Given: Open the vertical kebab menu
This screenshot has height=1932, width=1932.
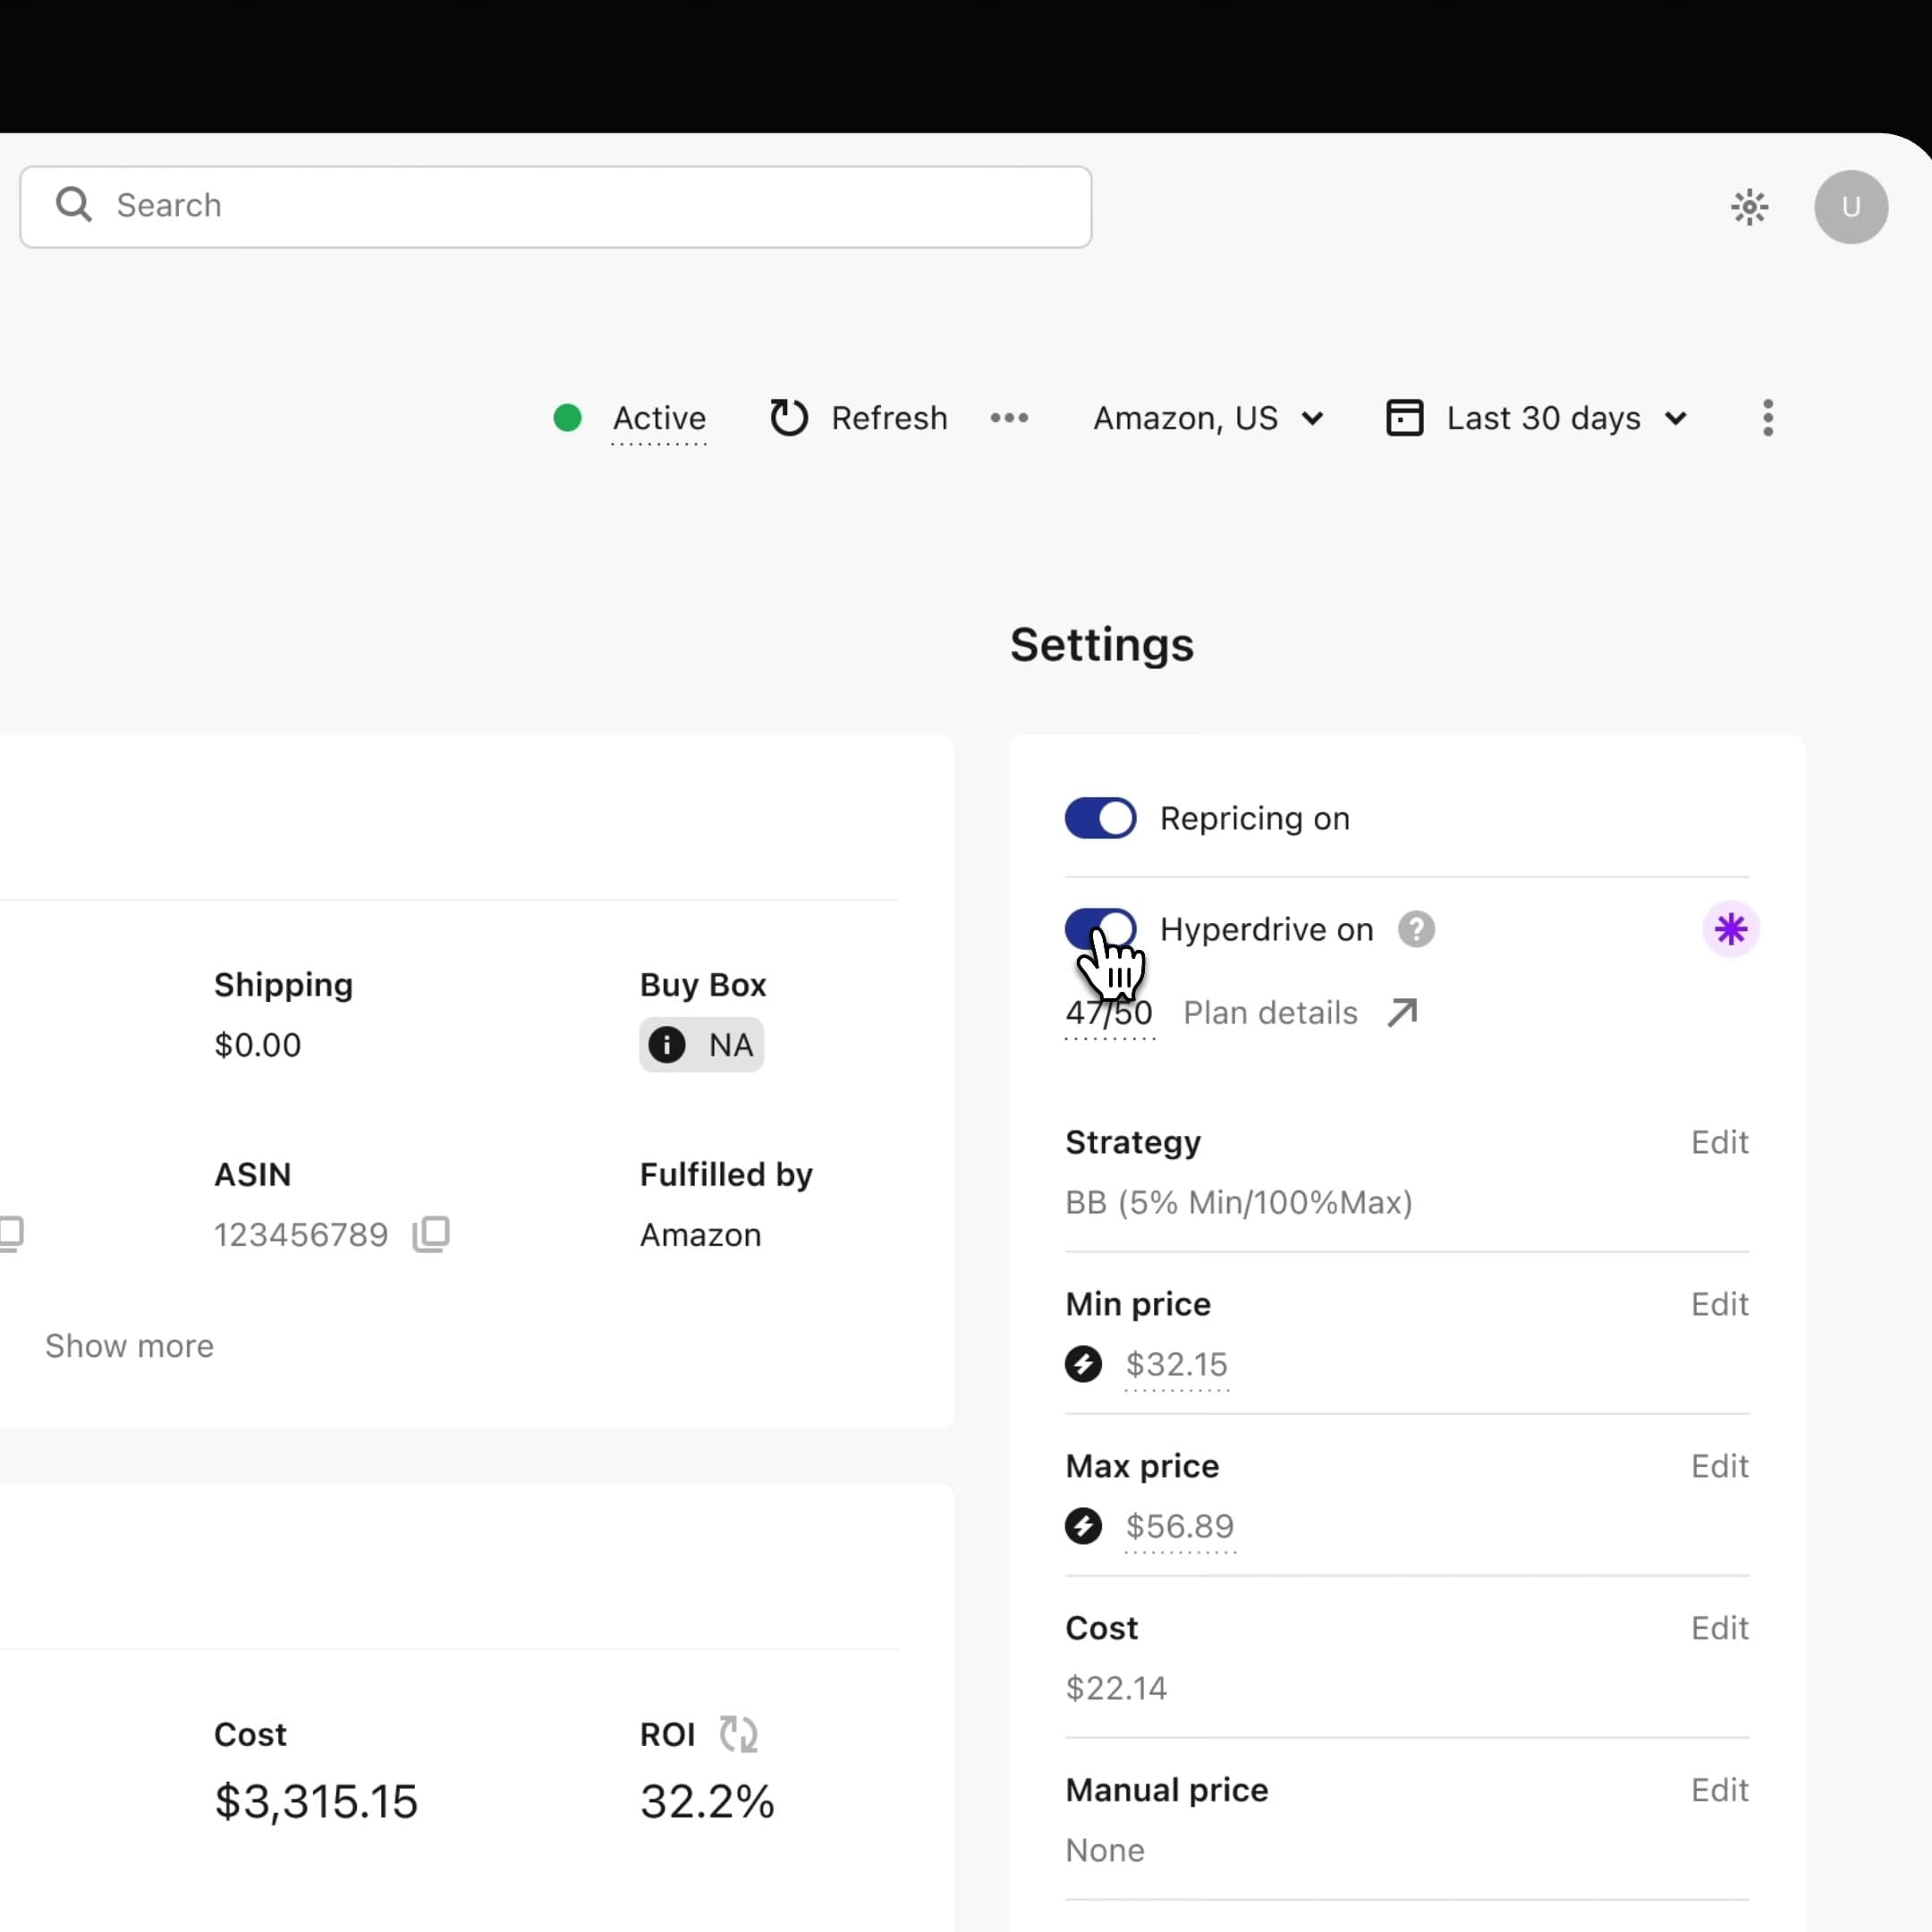Looking at the screenshot, I should (1767, 417).
